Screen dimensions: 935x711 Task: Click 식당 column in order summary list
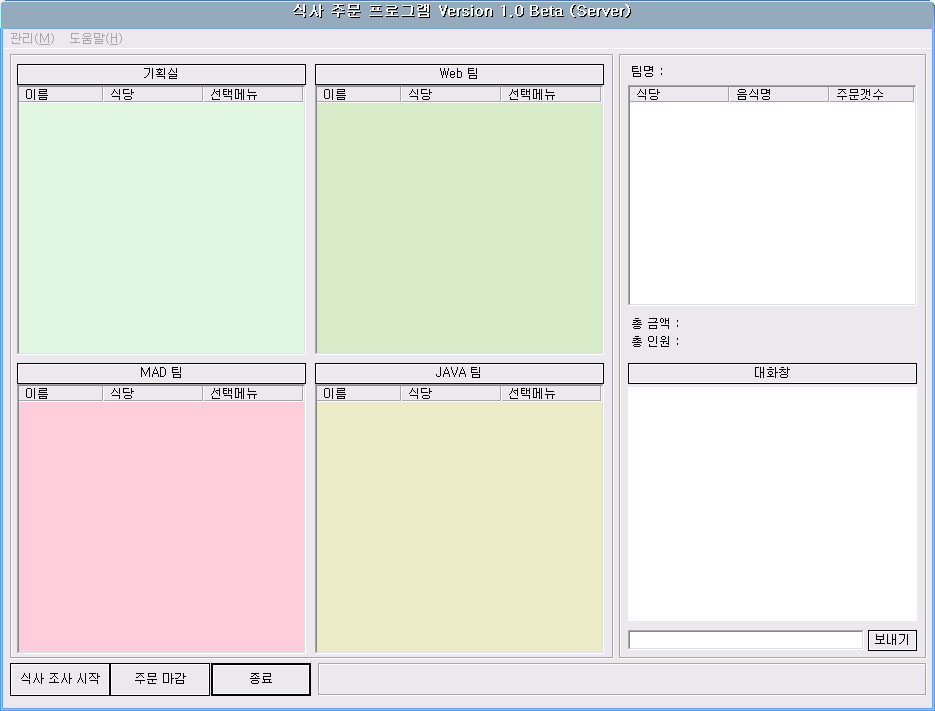(679, 94)
